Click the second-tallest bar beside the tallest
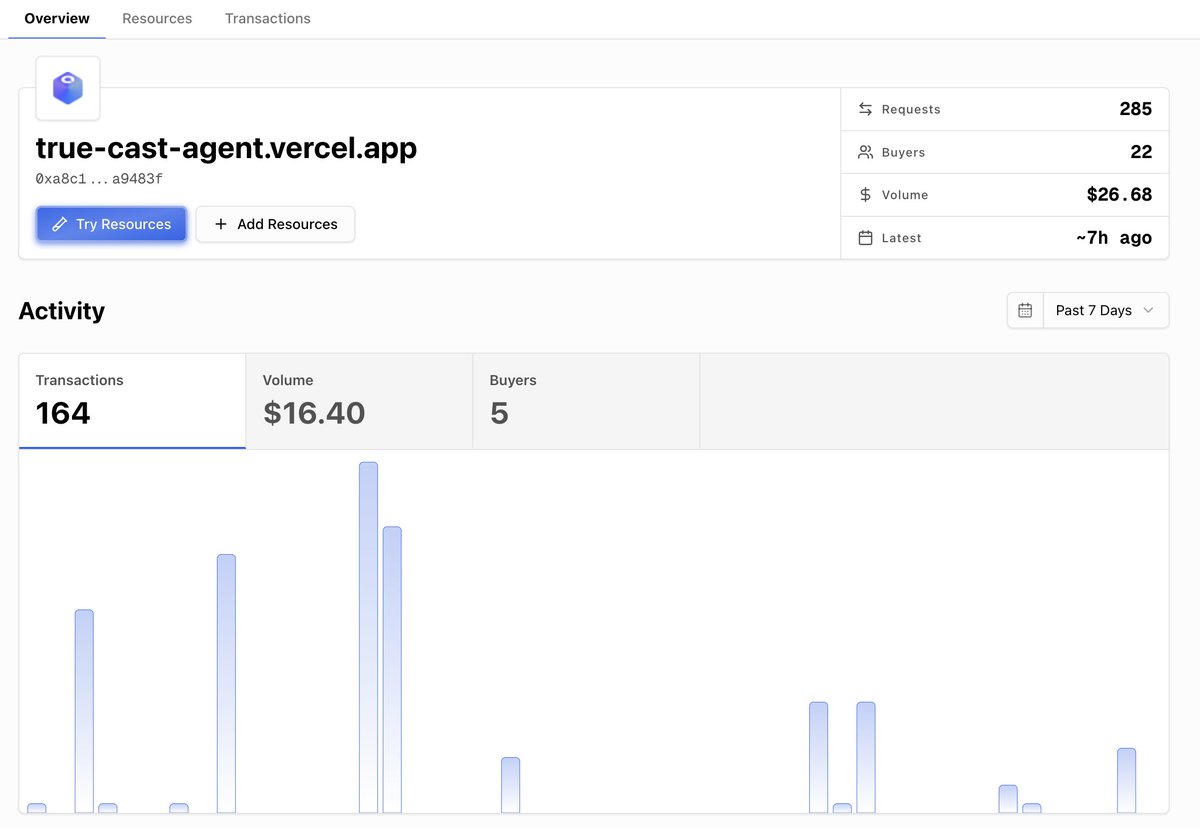The width and height of the screenshot is (1200, 828). [392, 670]
